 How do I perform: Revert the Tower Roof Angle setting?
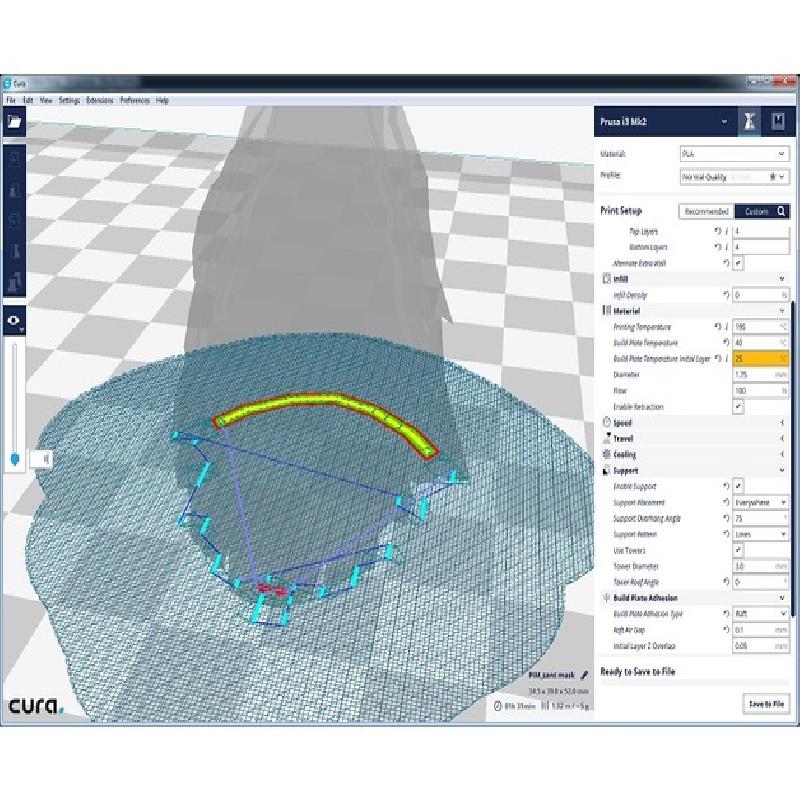click(726, 582)
